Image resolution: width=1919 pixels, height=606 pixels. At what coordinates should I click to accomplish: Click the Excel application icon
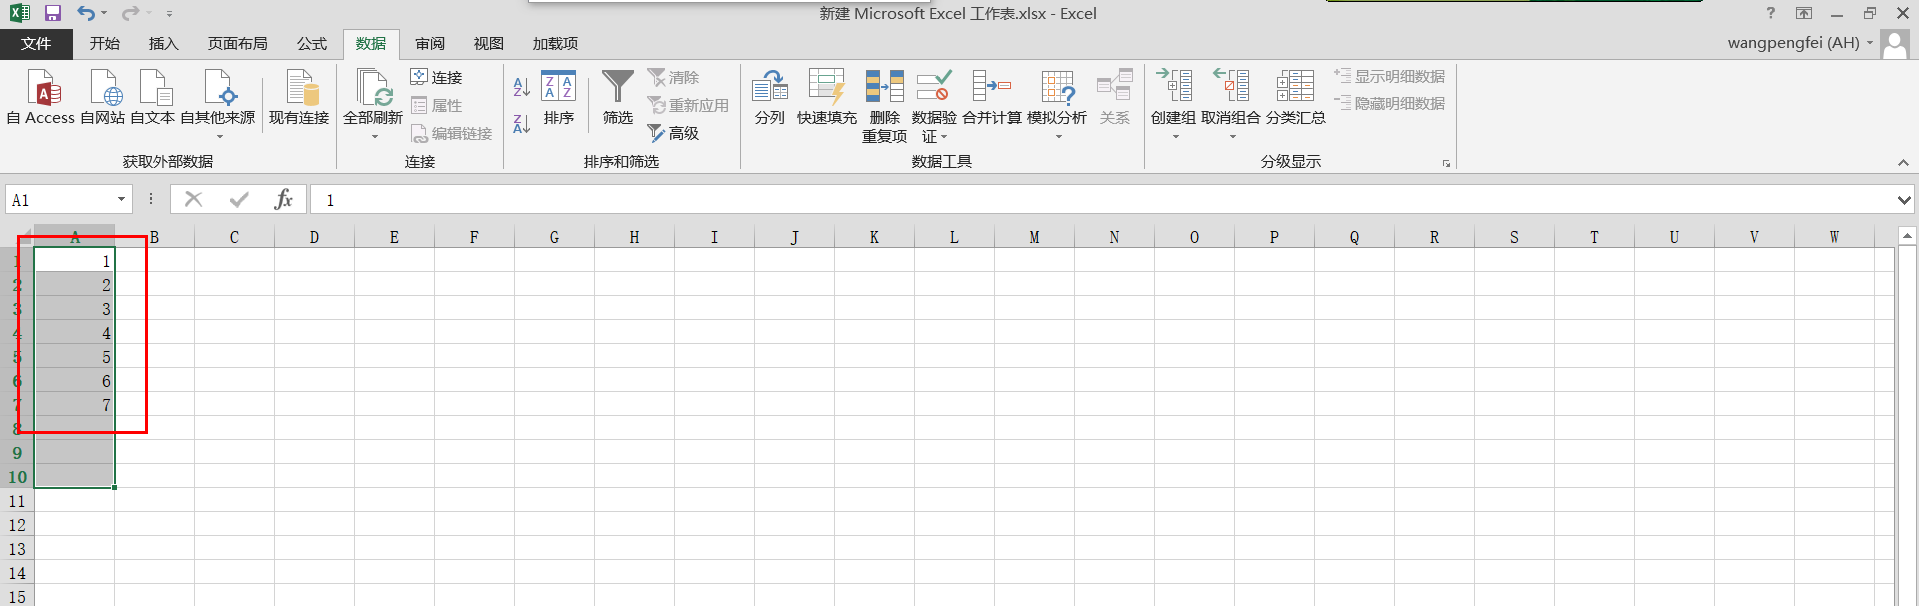[x=20, y=13]
